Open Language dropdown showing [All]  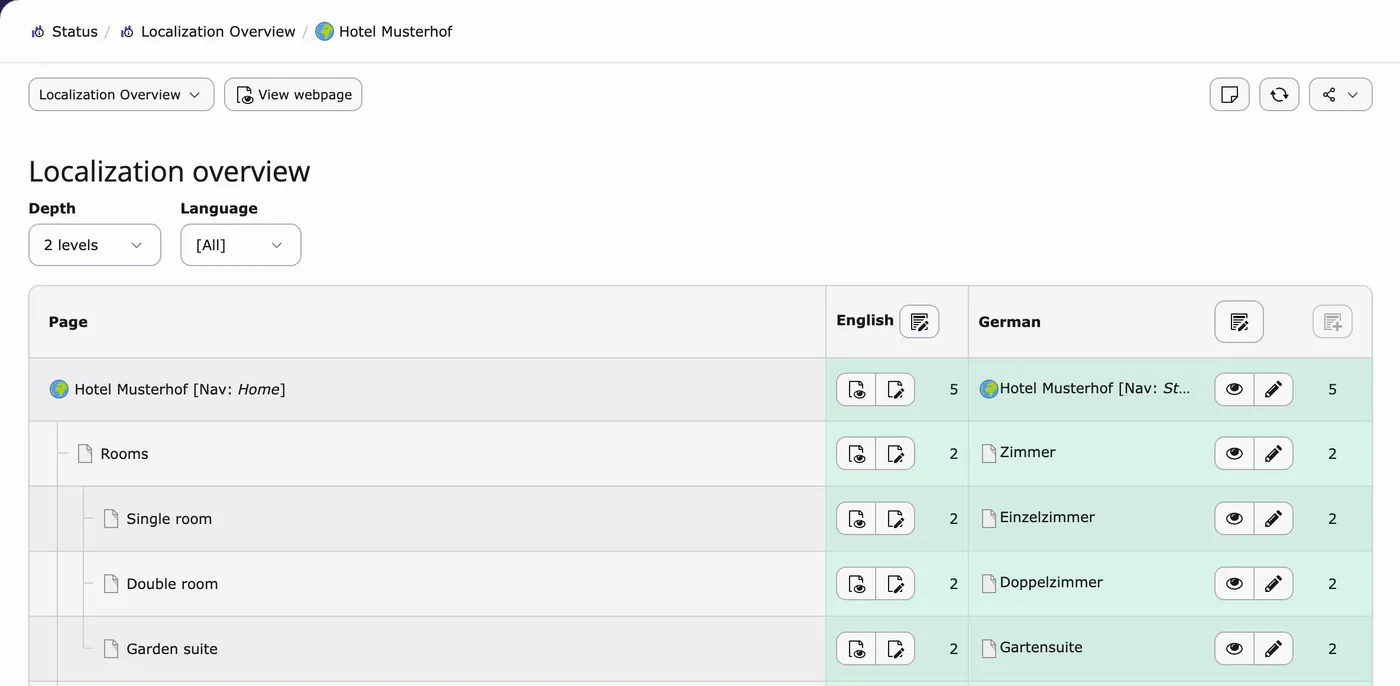(241, 245)
